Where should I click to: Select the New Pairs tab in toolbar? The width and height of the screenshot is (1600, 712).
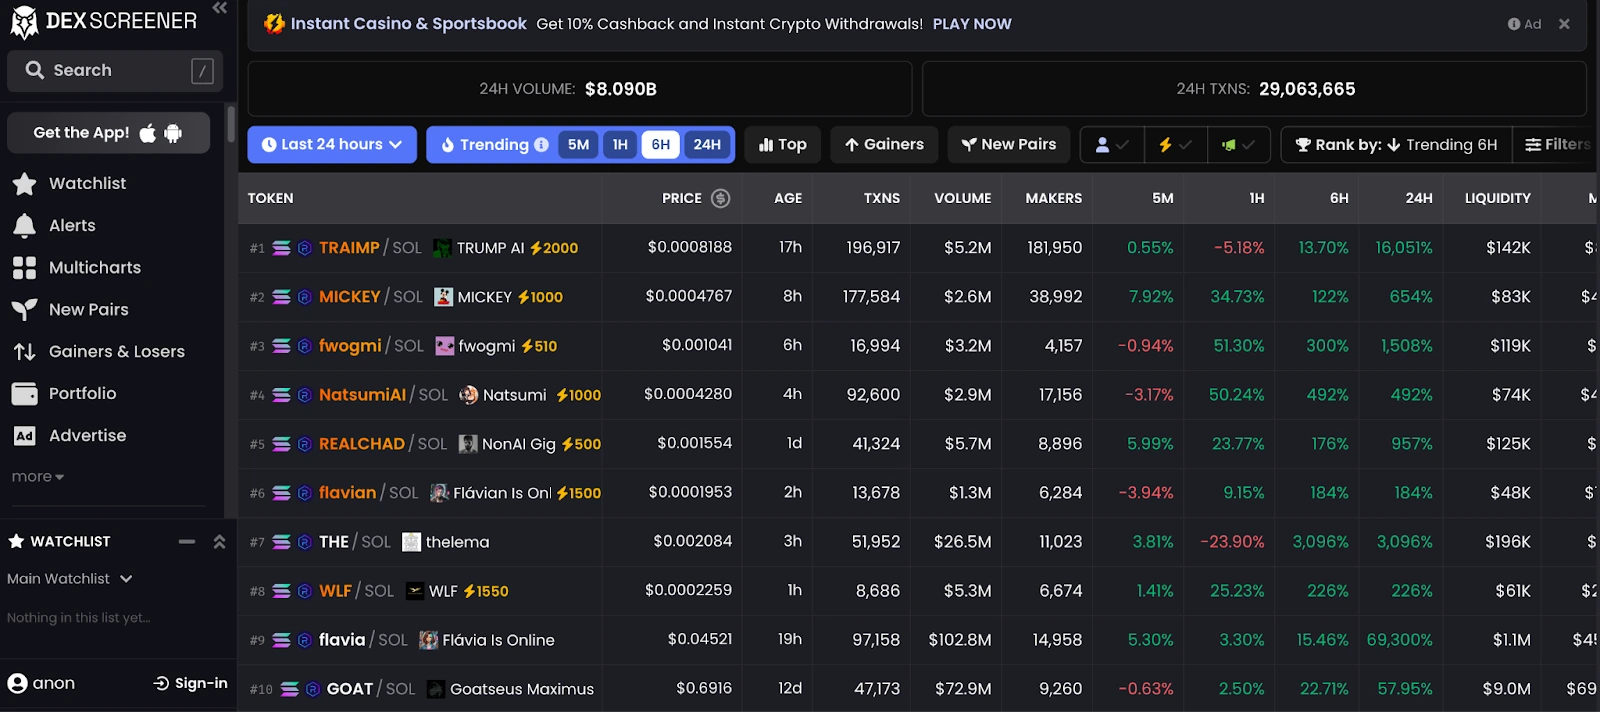(1009, 145)
